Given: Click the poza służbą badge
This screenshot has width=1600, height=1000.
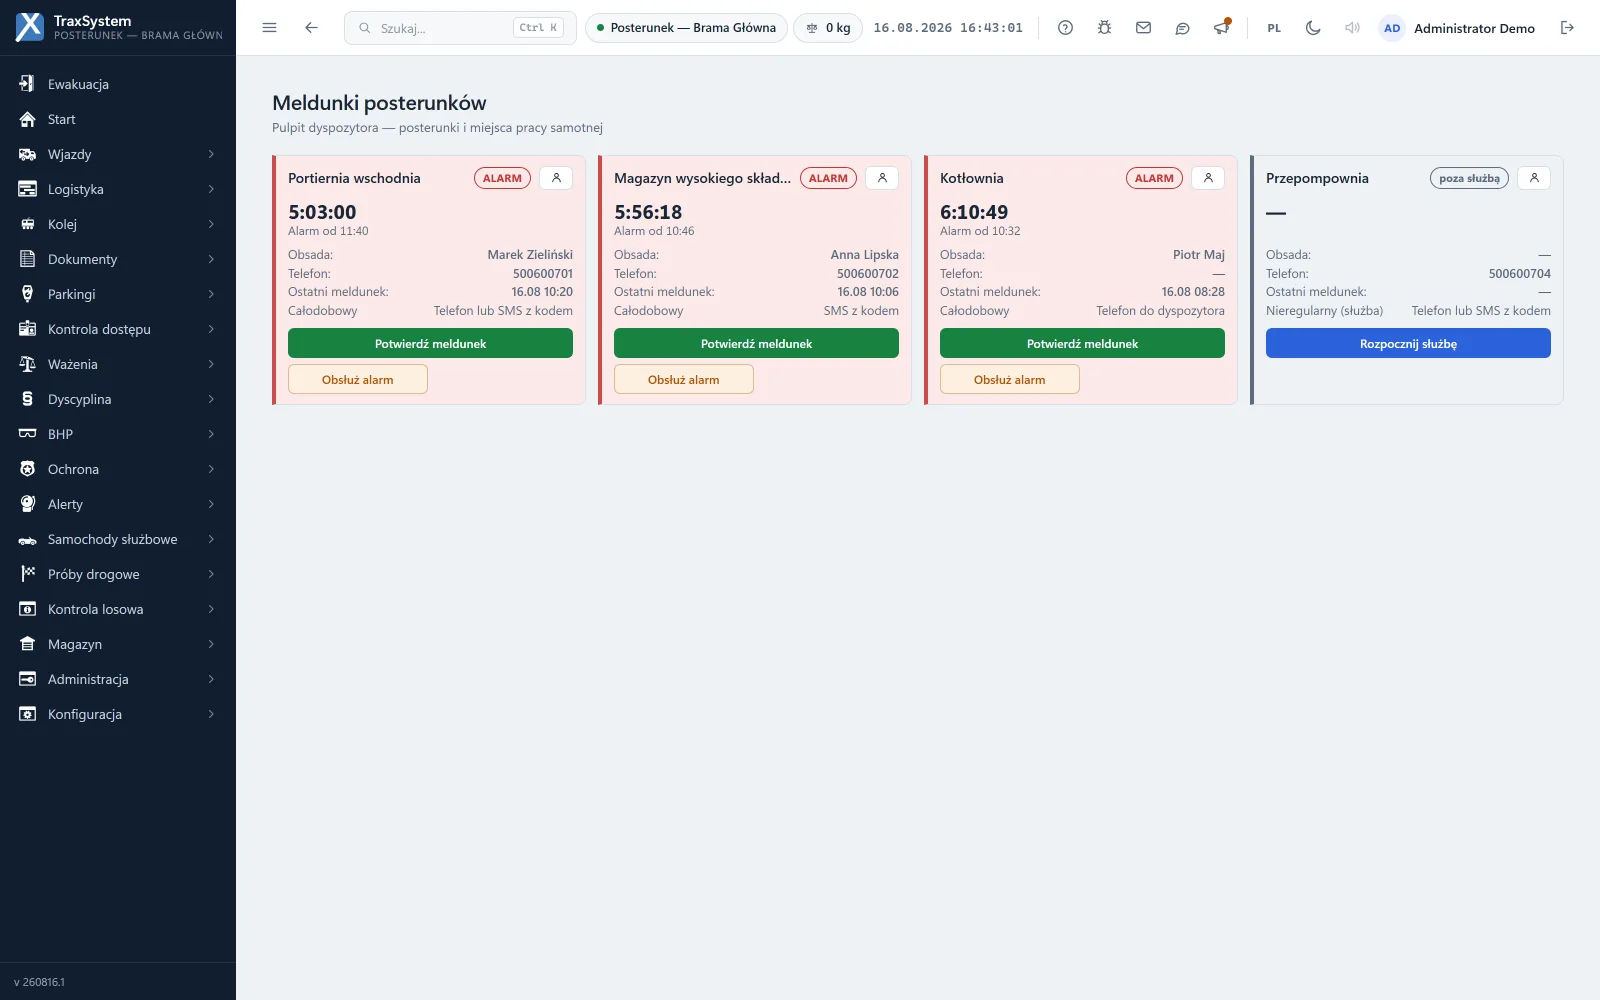Looking at the screenshot, I should (1469, 178).
